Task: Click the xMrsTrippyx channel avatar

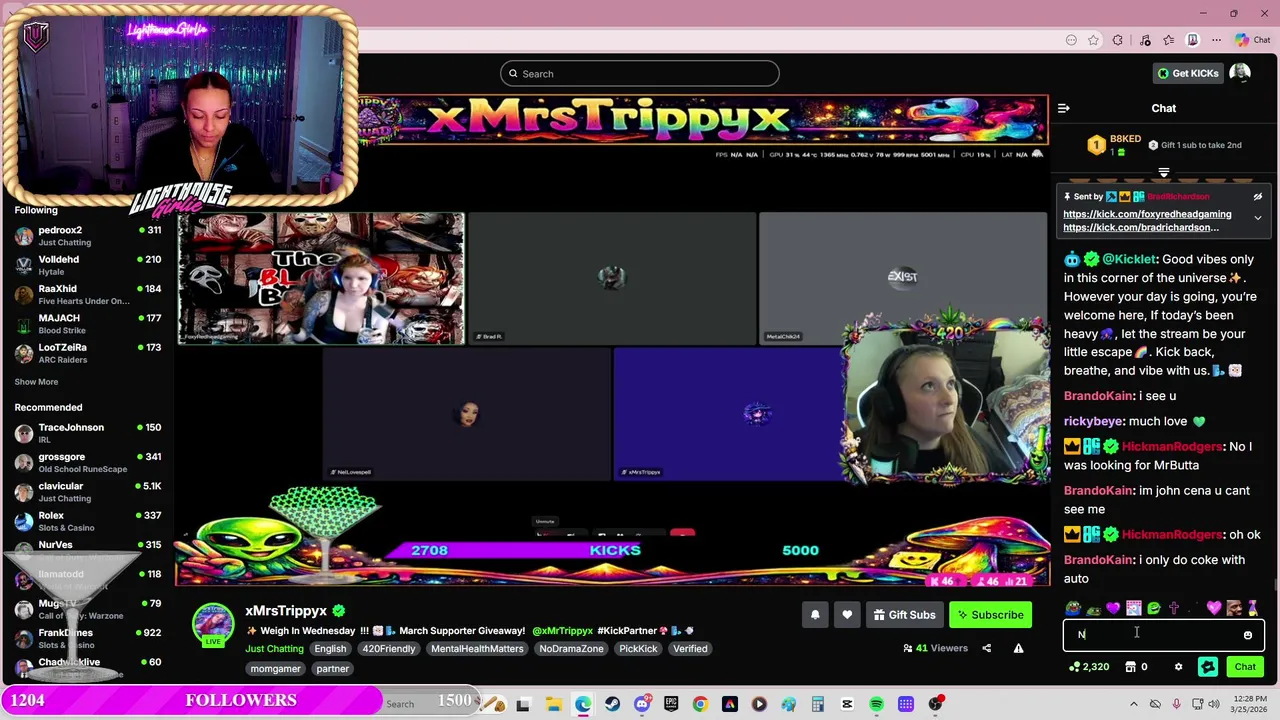Action: pyautogui.click(x=213, y=623)
